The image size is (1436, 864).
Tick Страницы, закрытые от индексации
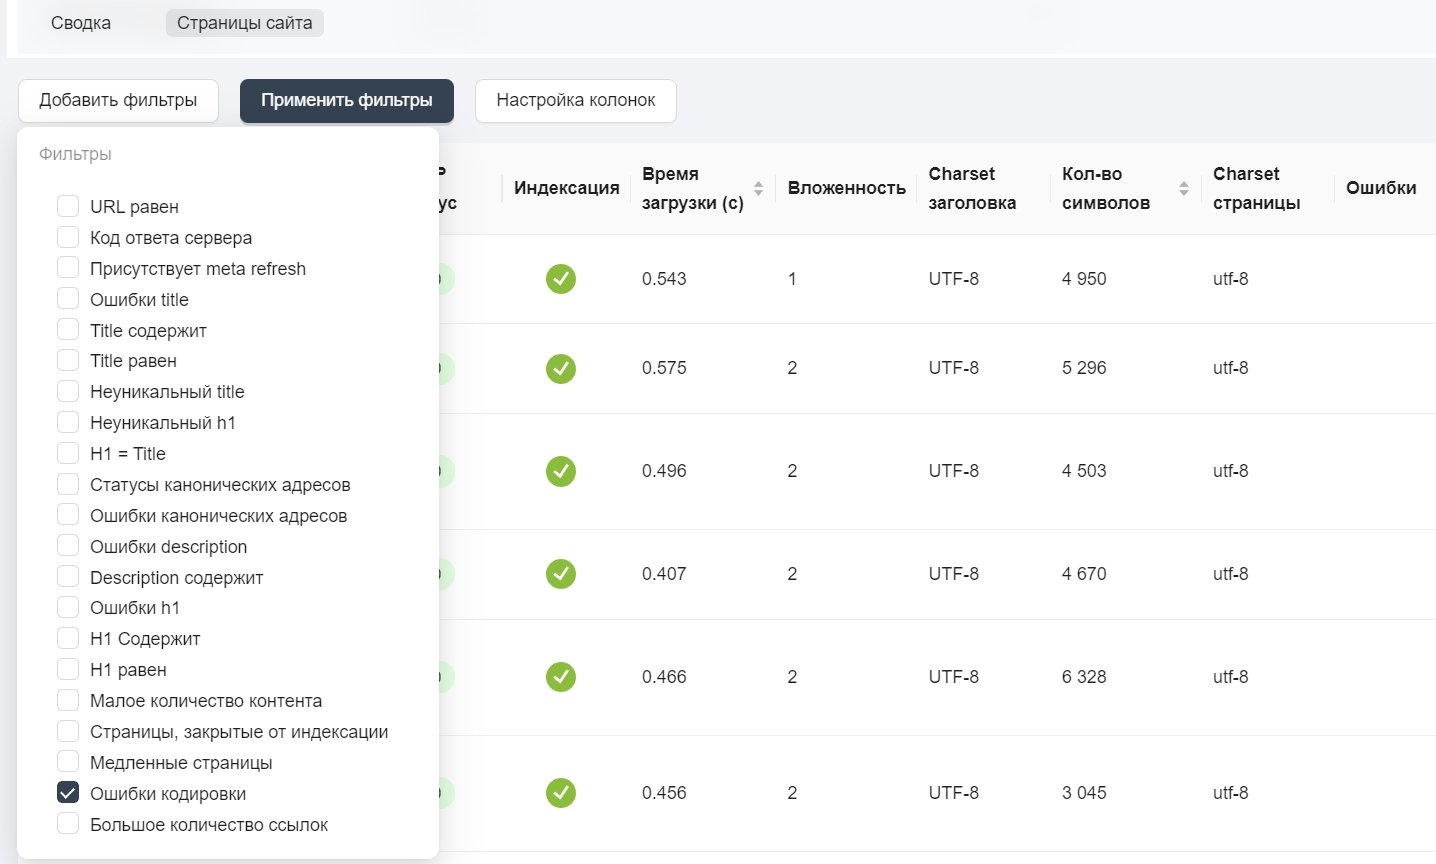tap(68, 731)
